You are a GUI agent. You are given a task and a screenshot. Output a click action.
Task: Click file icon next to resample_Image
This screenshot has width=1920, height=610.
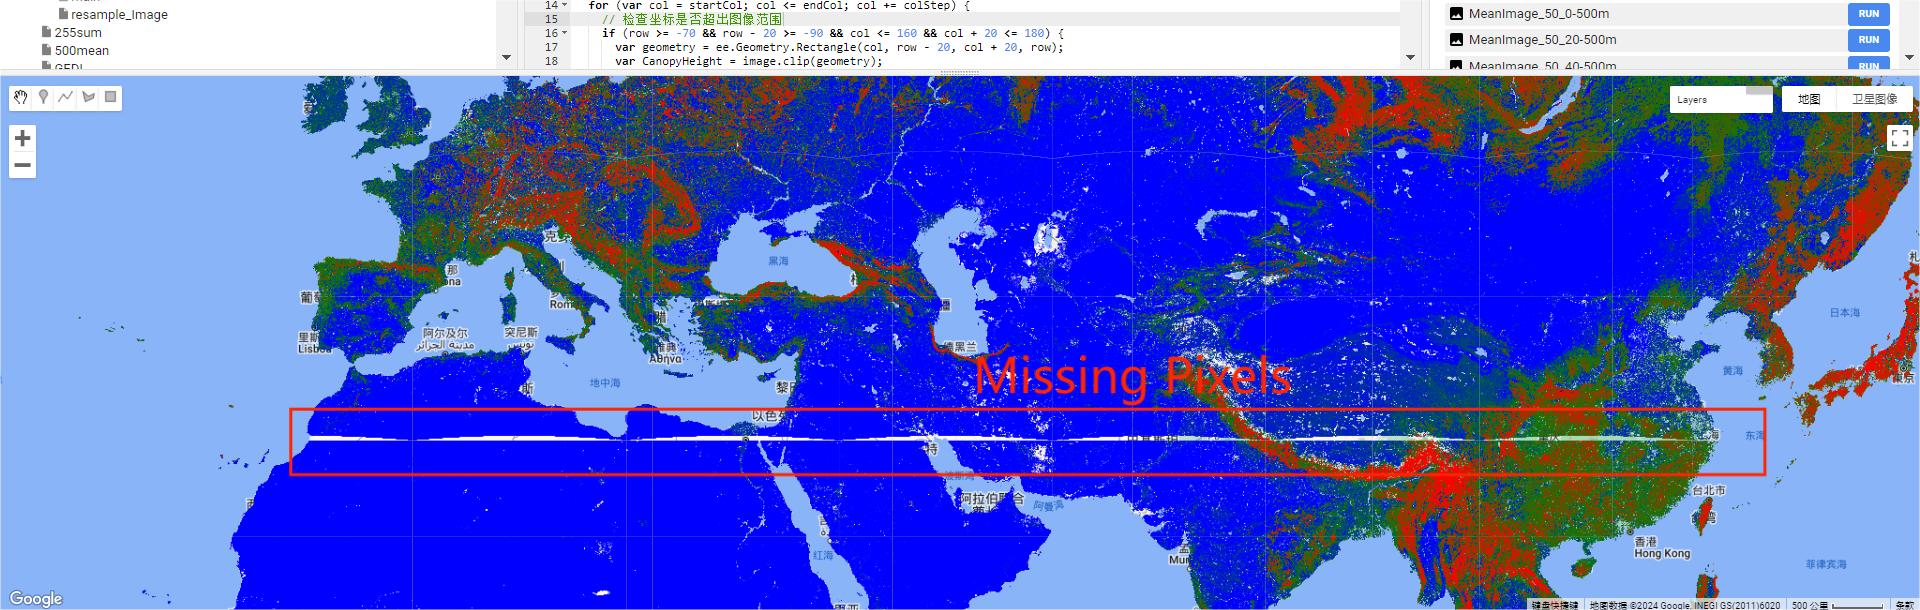(x=63, y=14)
